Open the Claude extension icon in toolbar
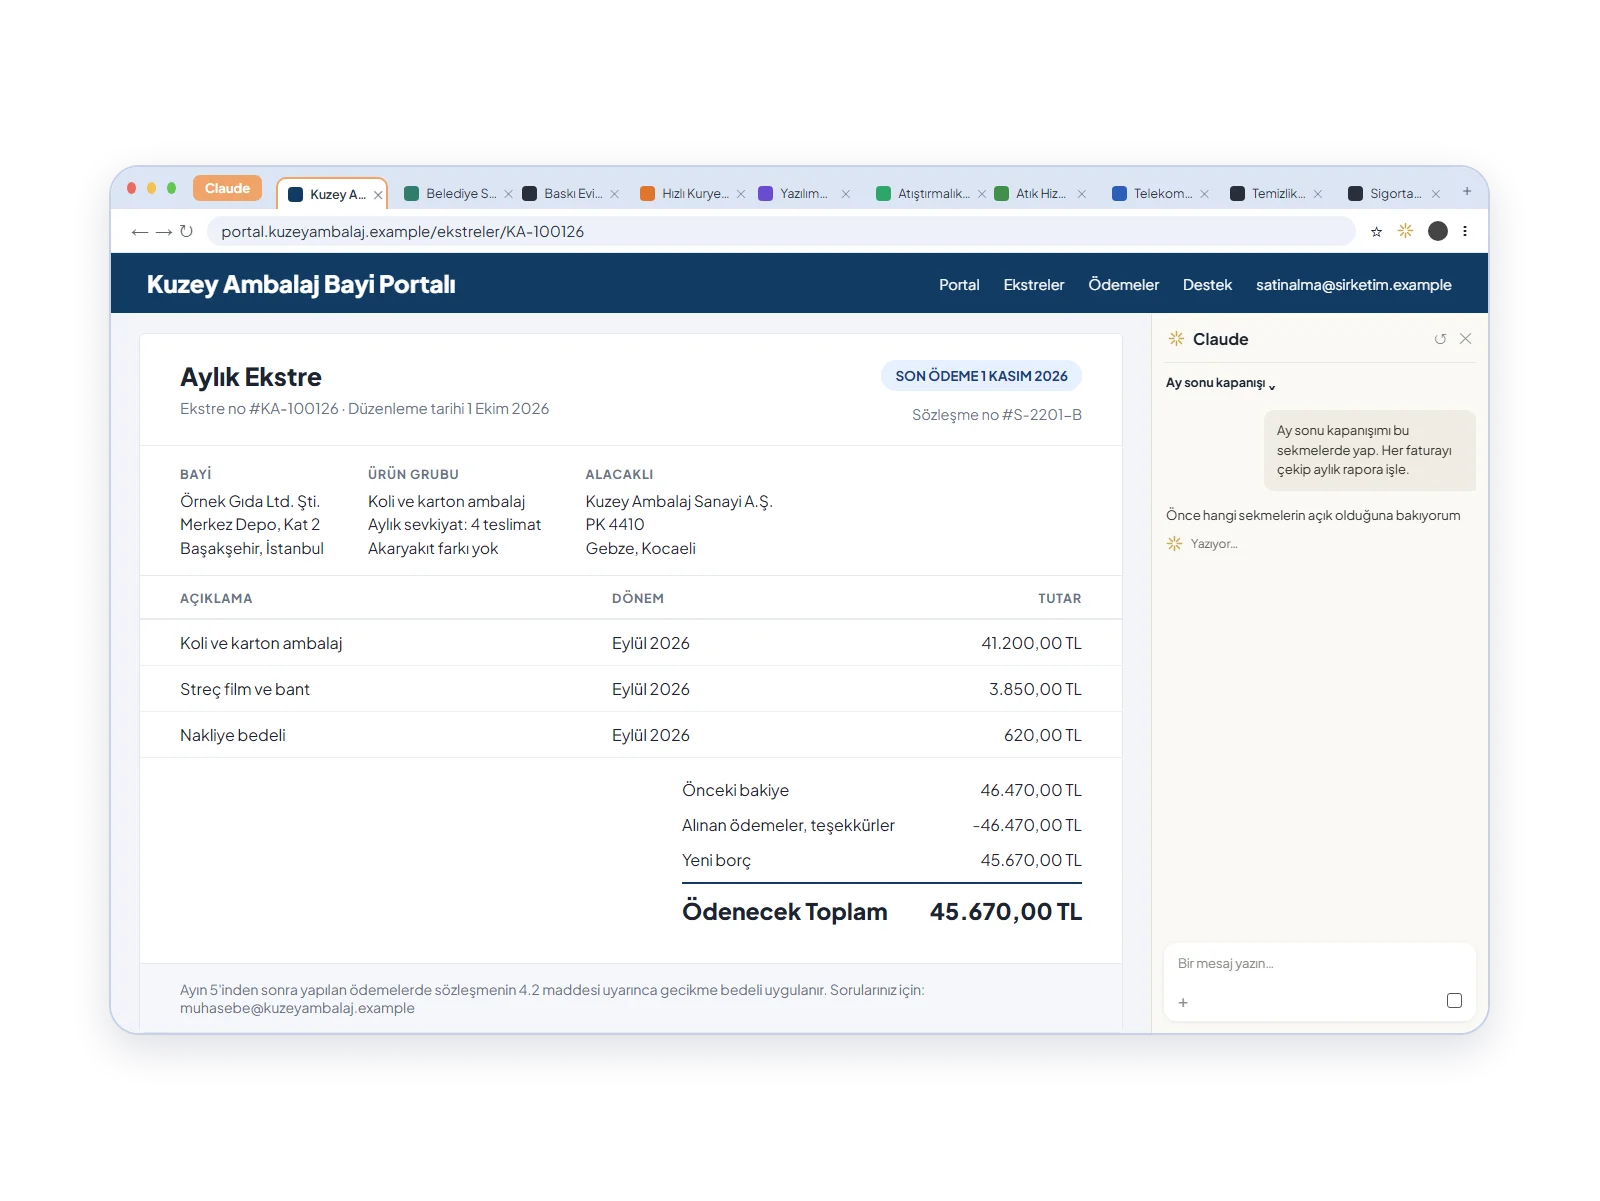 (x=1405, y=231)
